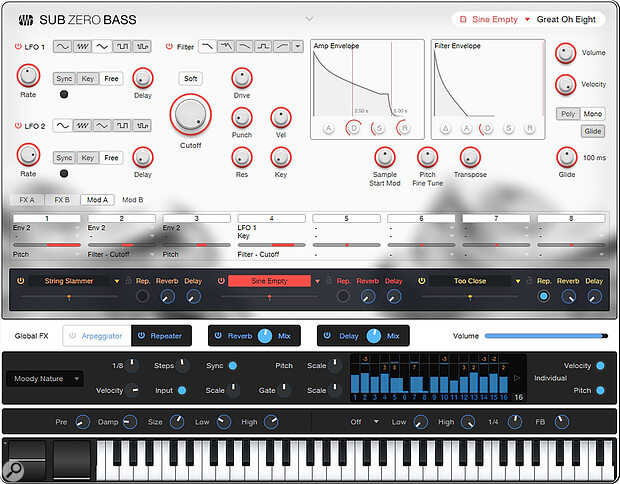This screenshot has height=484, width=620.
Task: Click the Soft filter button
Action: pos(191,78)
